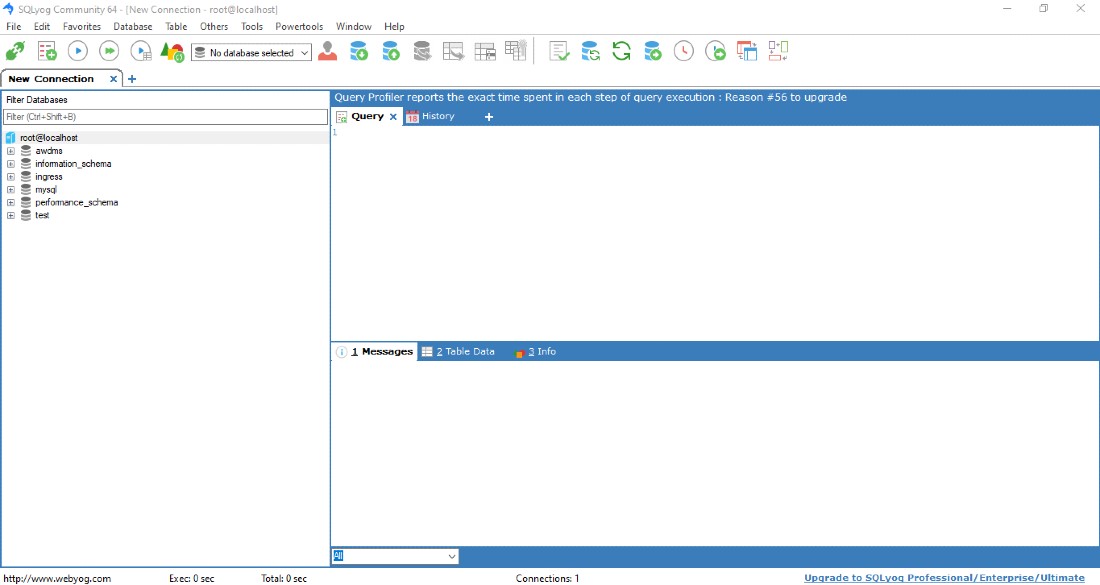Viewport: 1100px width, 585px height.
Task: Open the File menu
Action: 13,27
